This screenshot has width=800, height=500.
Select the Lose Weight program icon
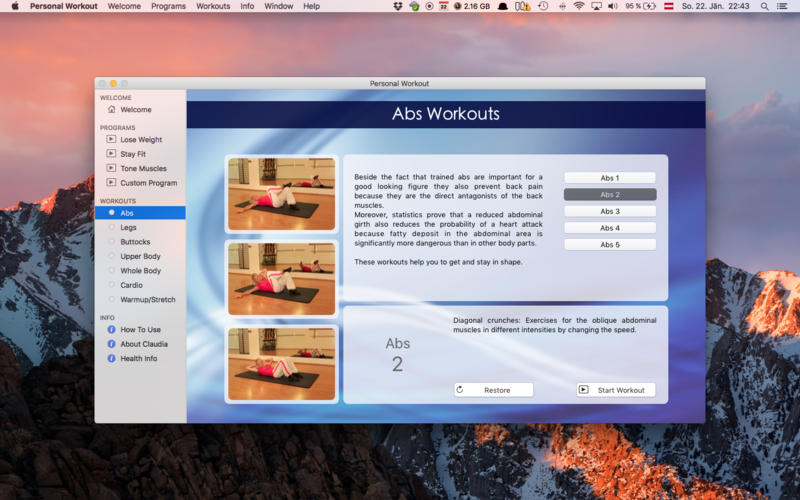pos(111,139)
